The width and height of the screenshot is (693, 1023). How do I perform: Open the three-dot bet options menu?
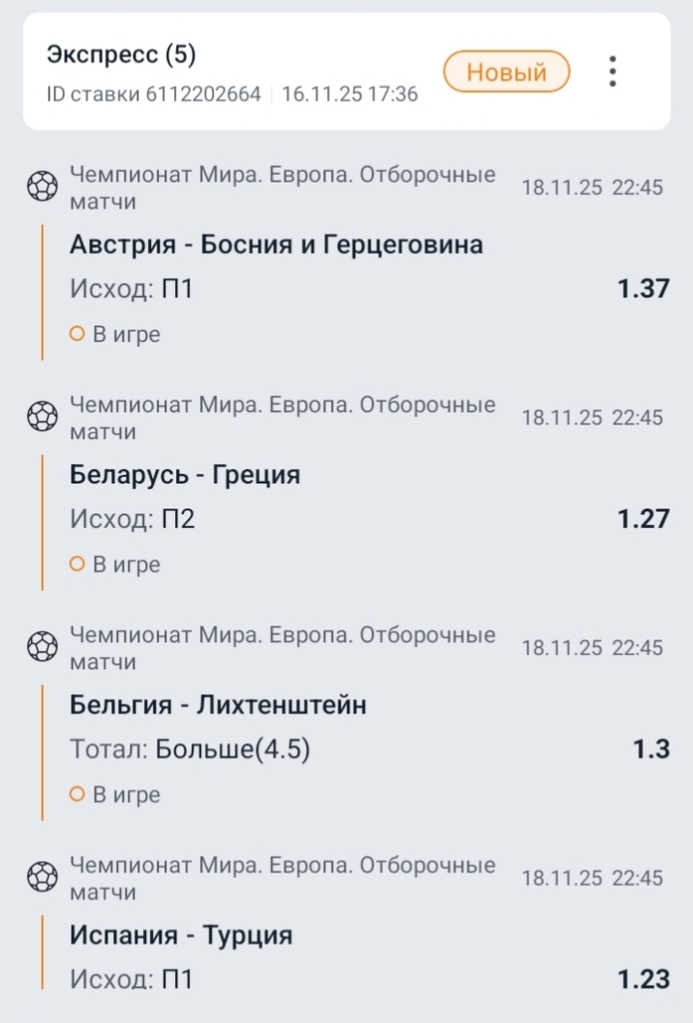click(612, 71)
